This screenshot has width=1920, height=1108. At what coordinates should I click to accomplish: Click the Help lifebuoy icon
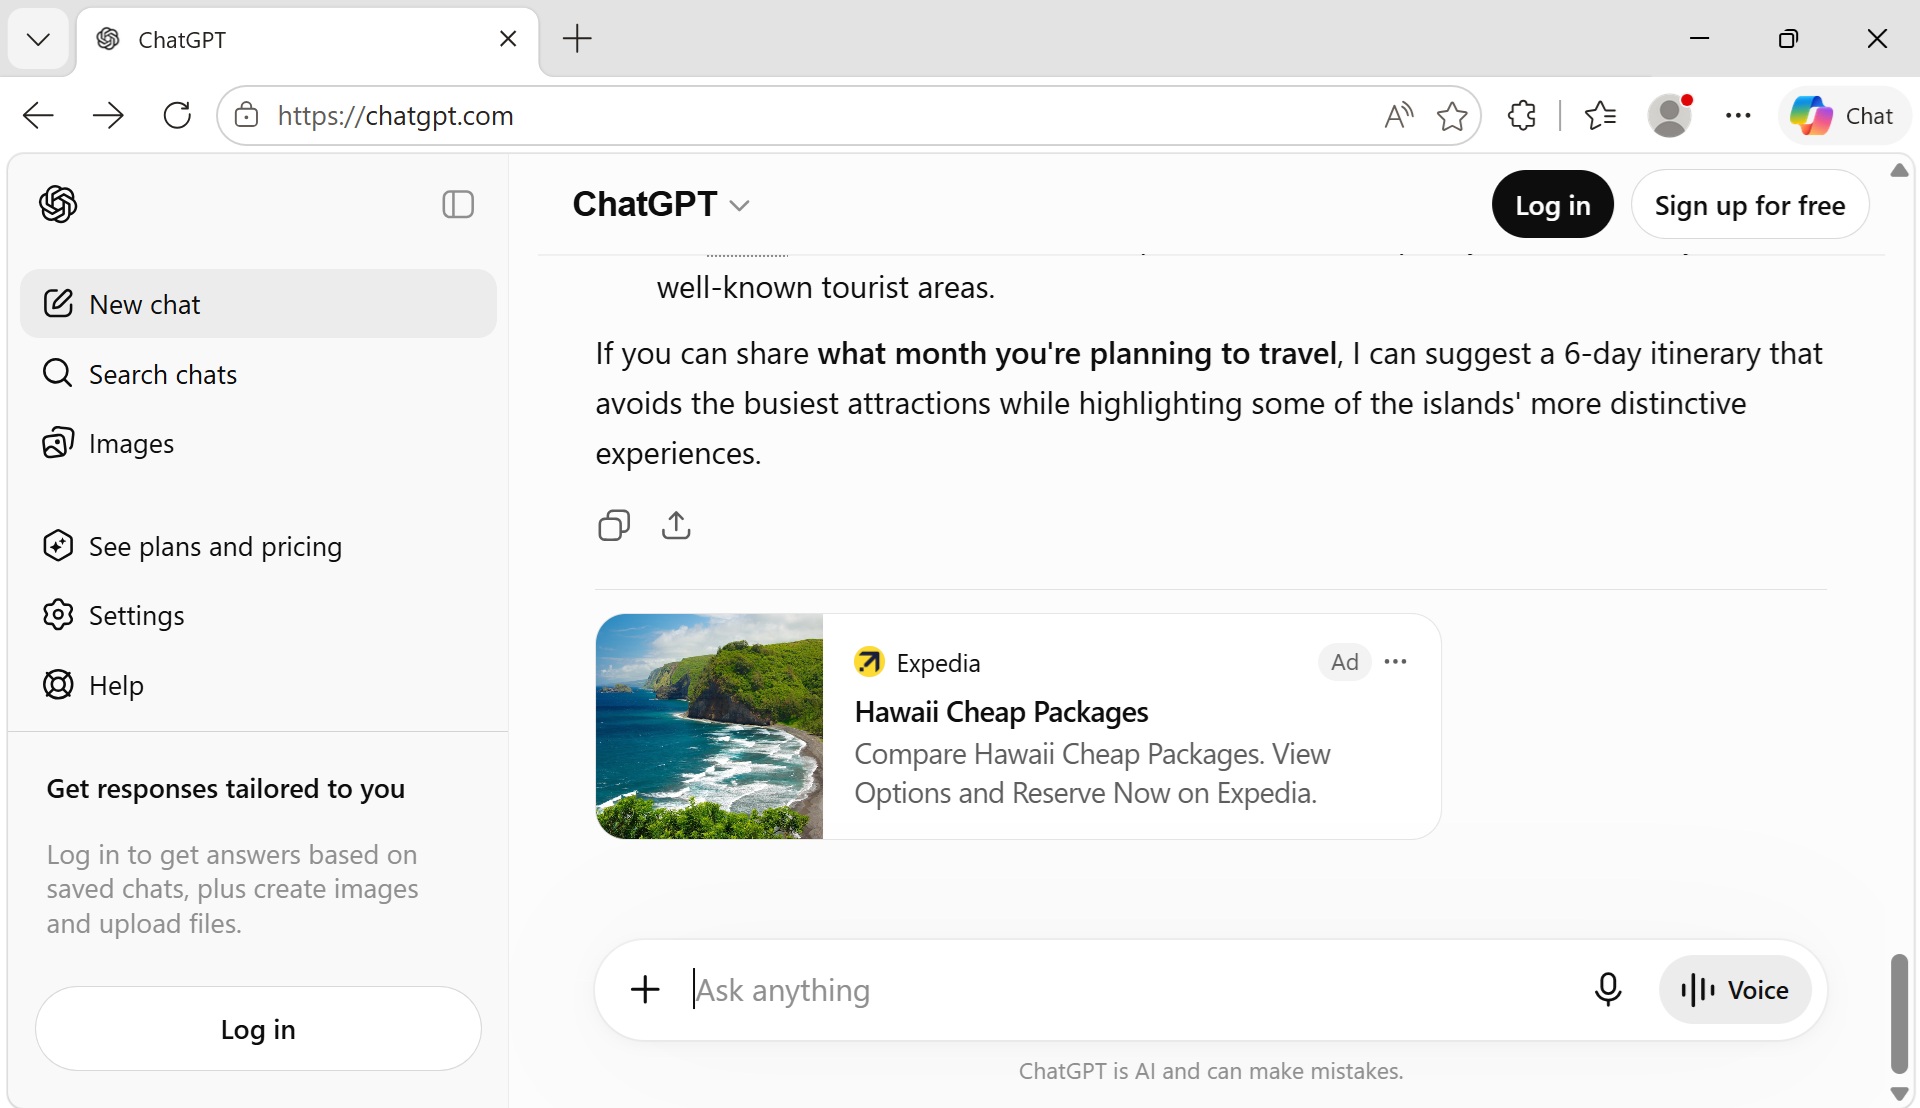click(x=58, y=684)
